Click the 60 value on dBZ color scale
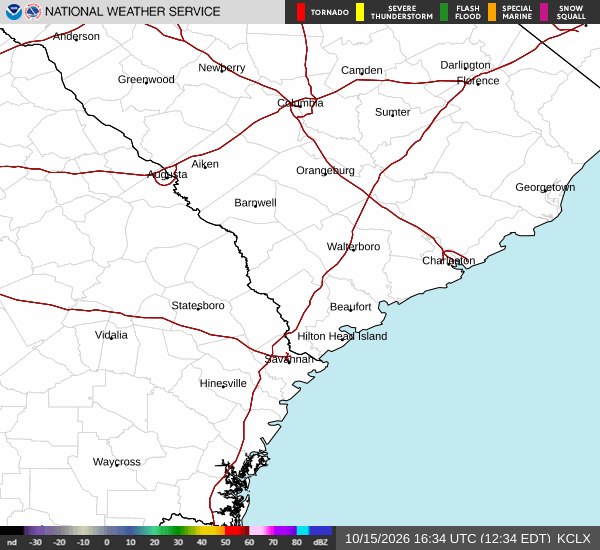The width and height of the screenshot is (600, 550). point(249,542)
